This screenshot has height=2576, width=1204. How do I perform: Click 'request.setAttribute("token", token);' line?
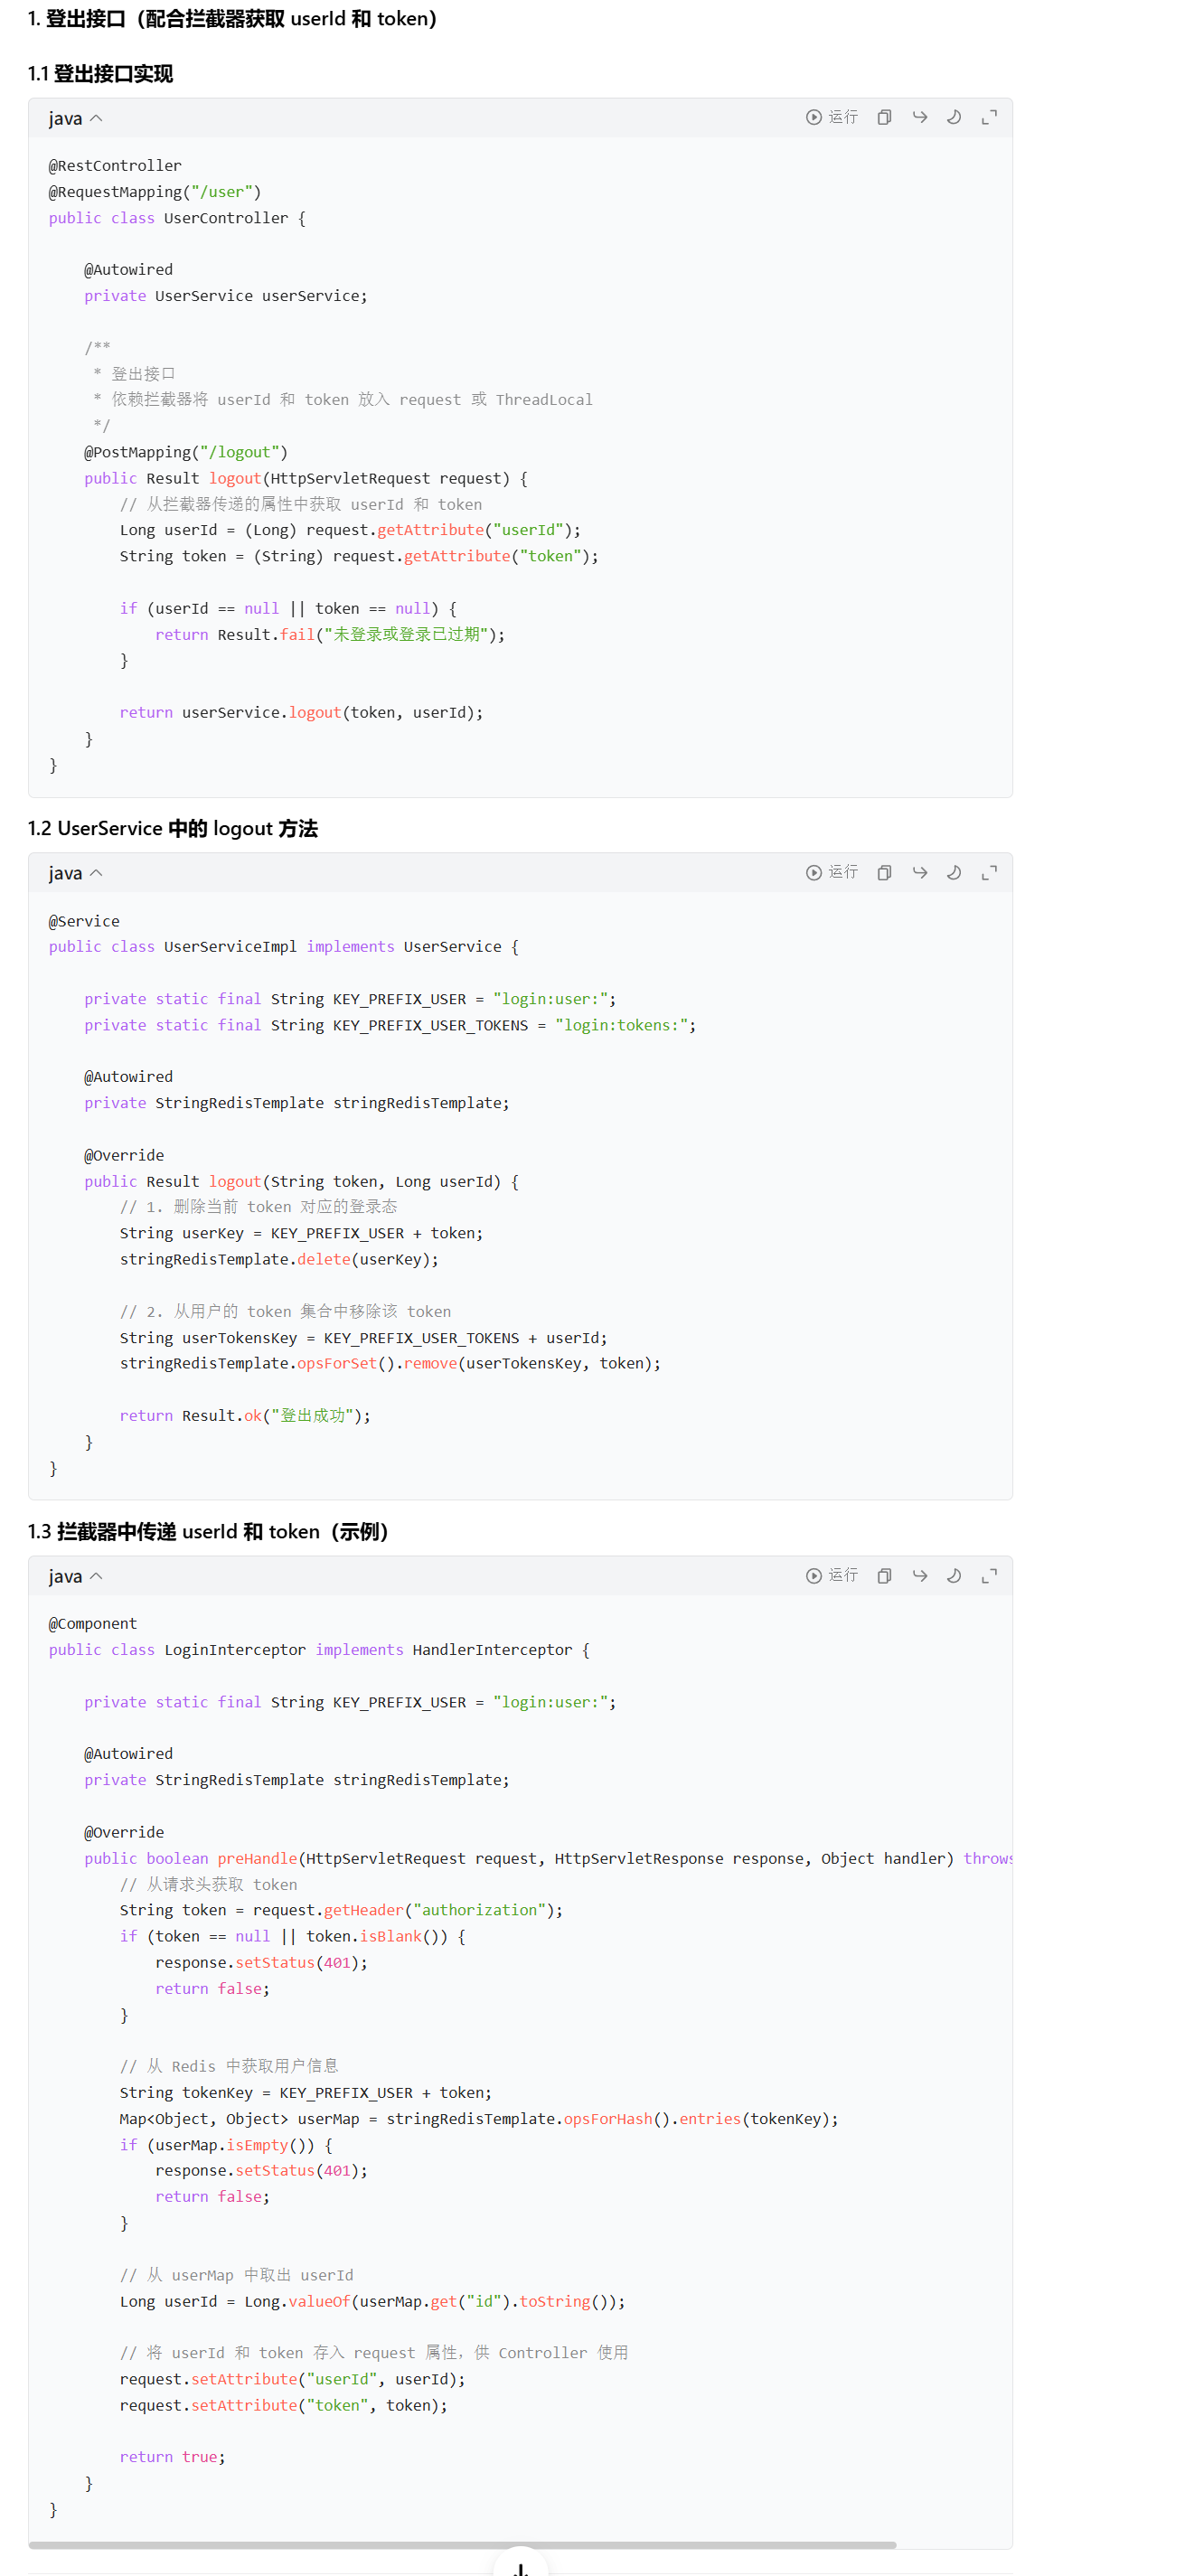point(283,2405)
